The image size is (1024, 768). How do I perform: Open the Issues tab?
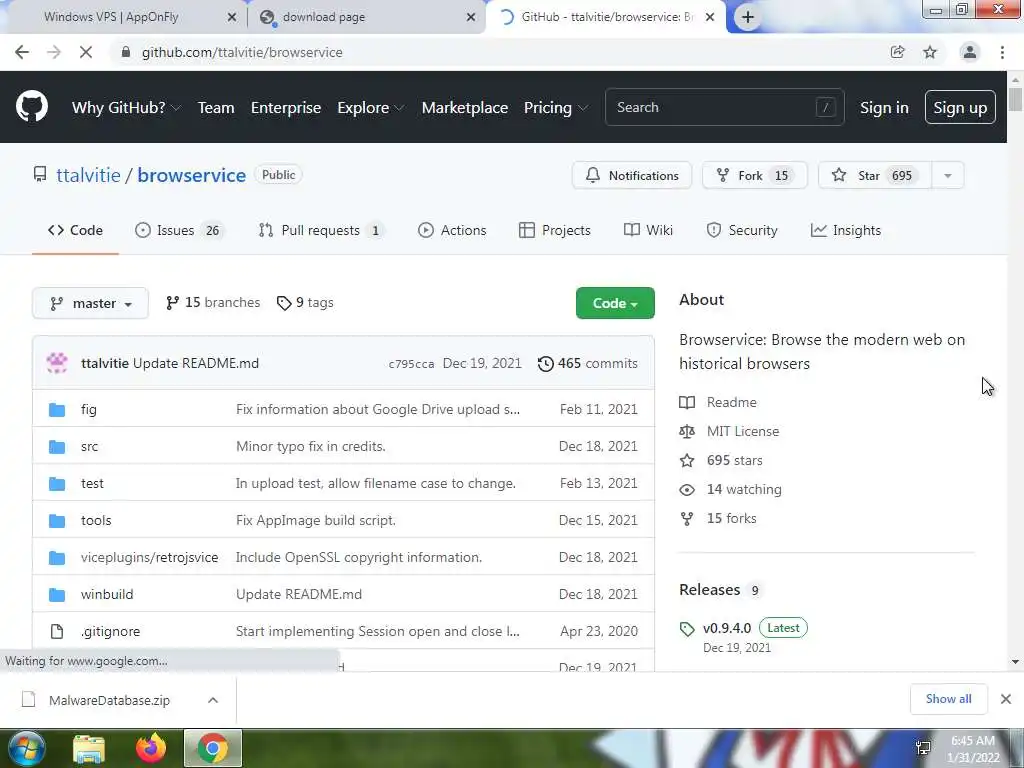coord(180,231)
